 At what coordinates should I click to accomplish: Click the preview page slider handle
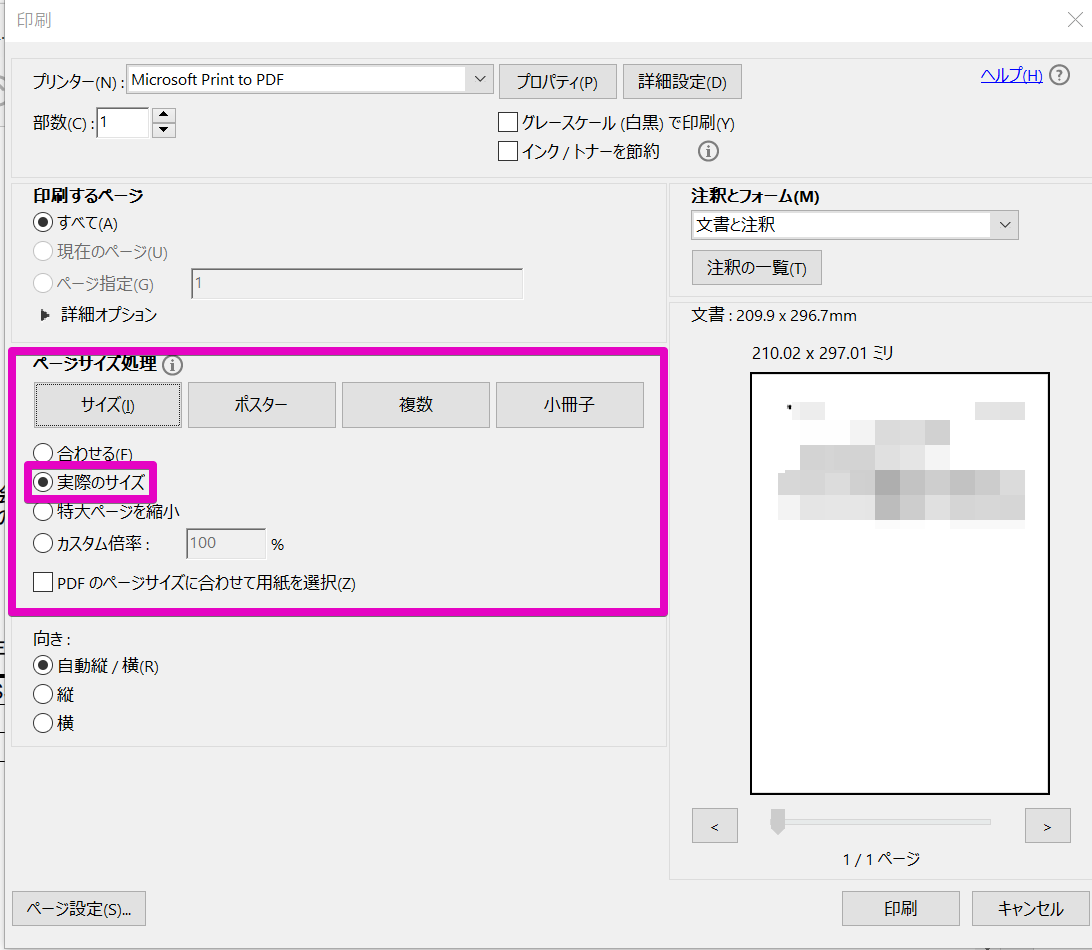(778, 822)
